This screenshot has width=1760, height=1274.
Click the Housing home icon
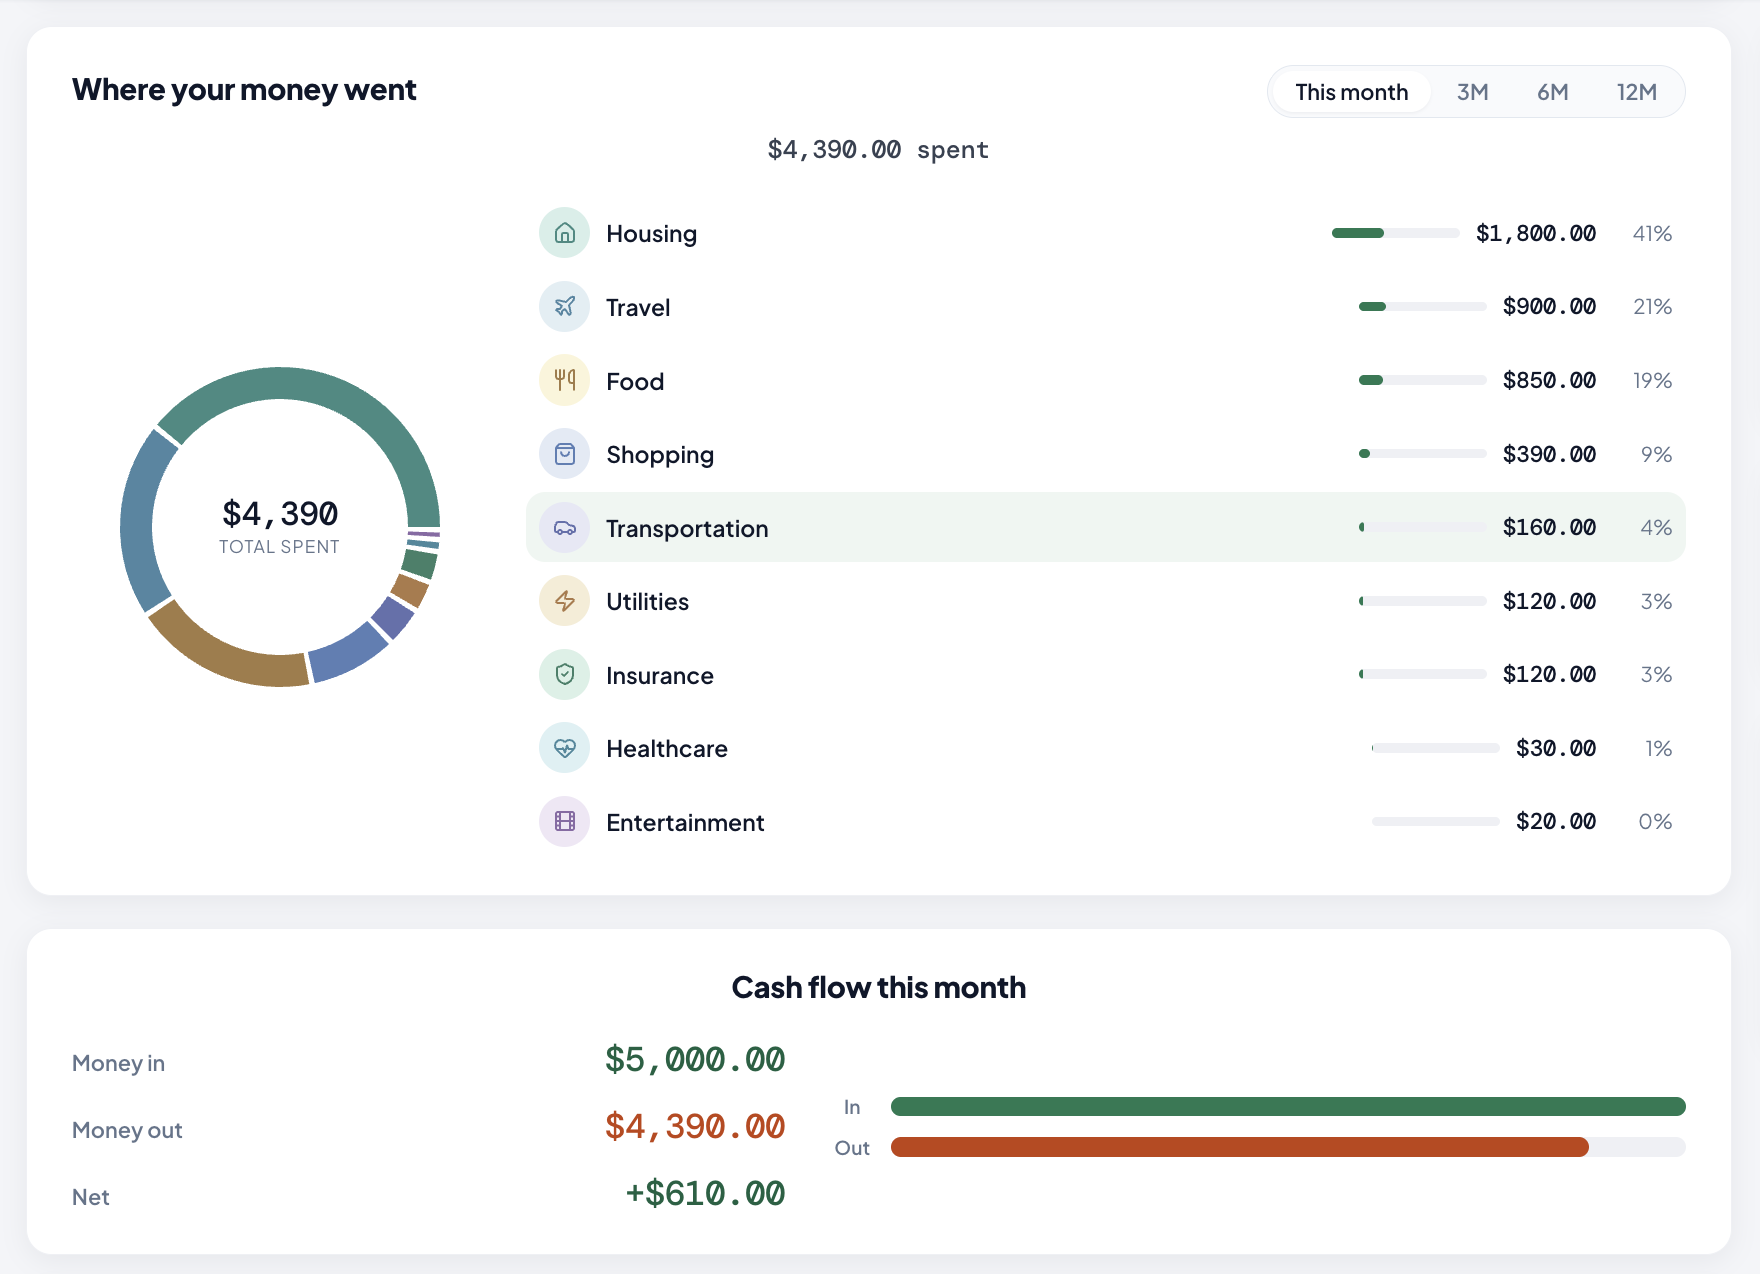coord(565,233)
